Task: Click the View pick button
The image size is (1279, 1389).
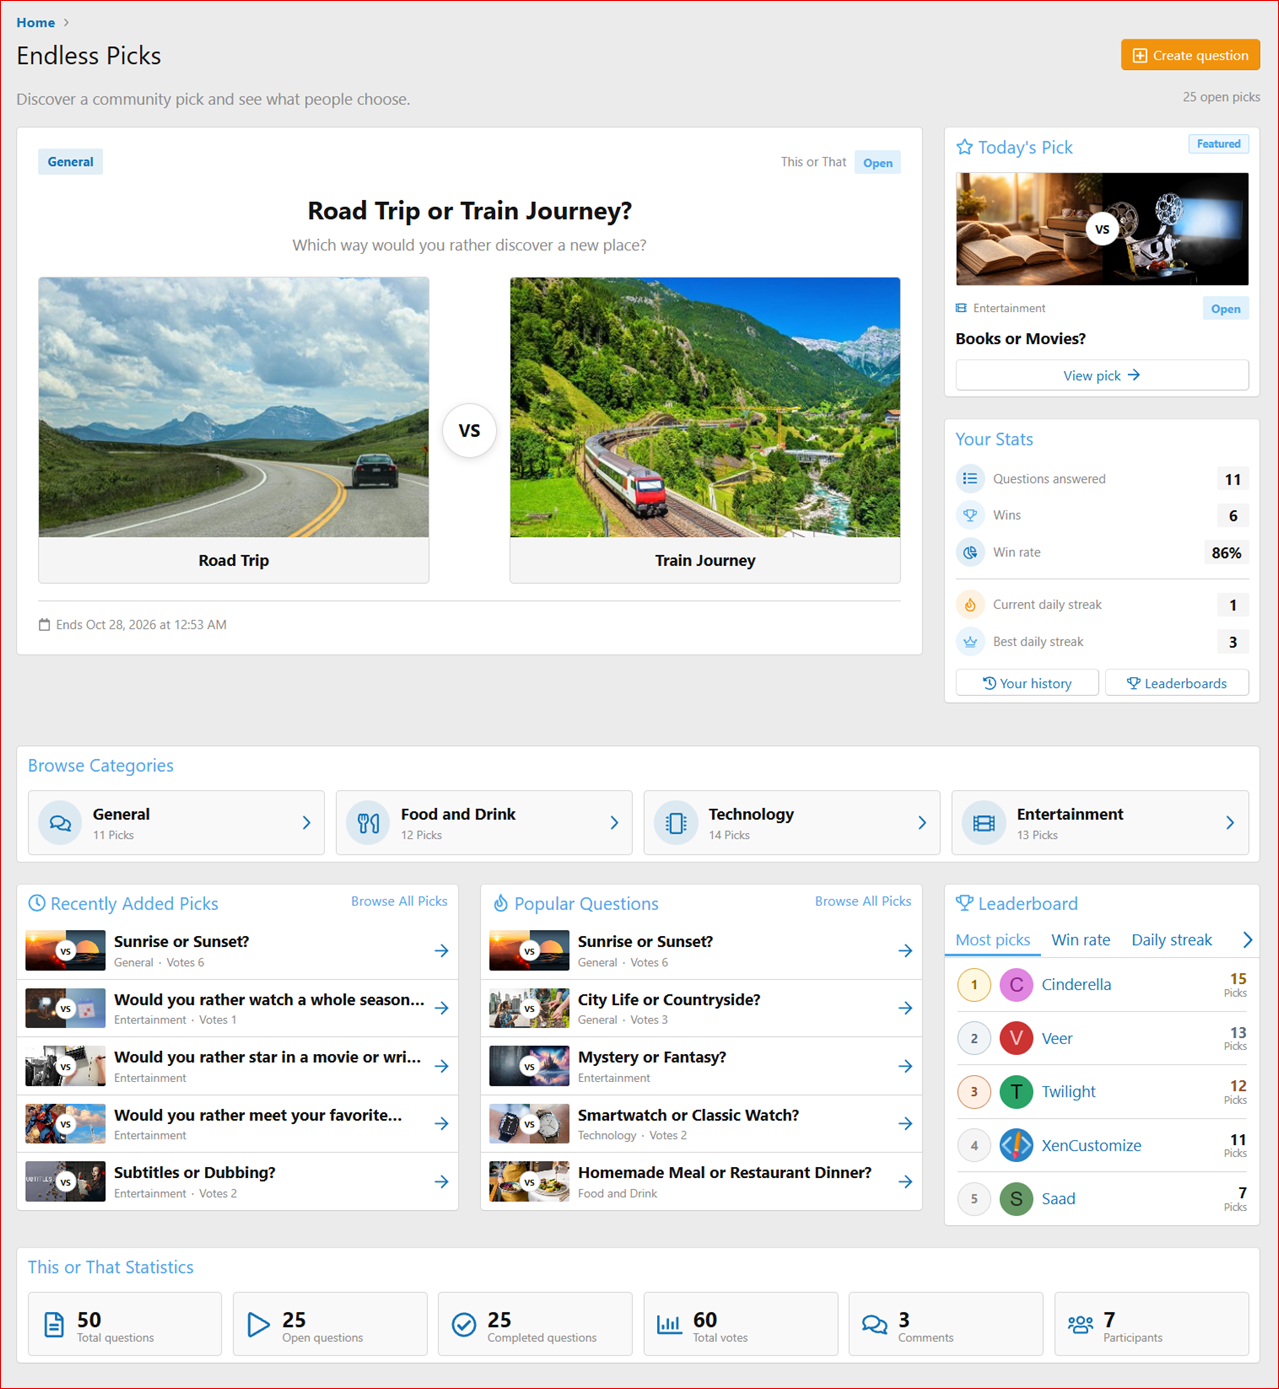Action: click(1102, 375)
